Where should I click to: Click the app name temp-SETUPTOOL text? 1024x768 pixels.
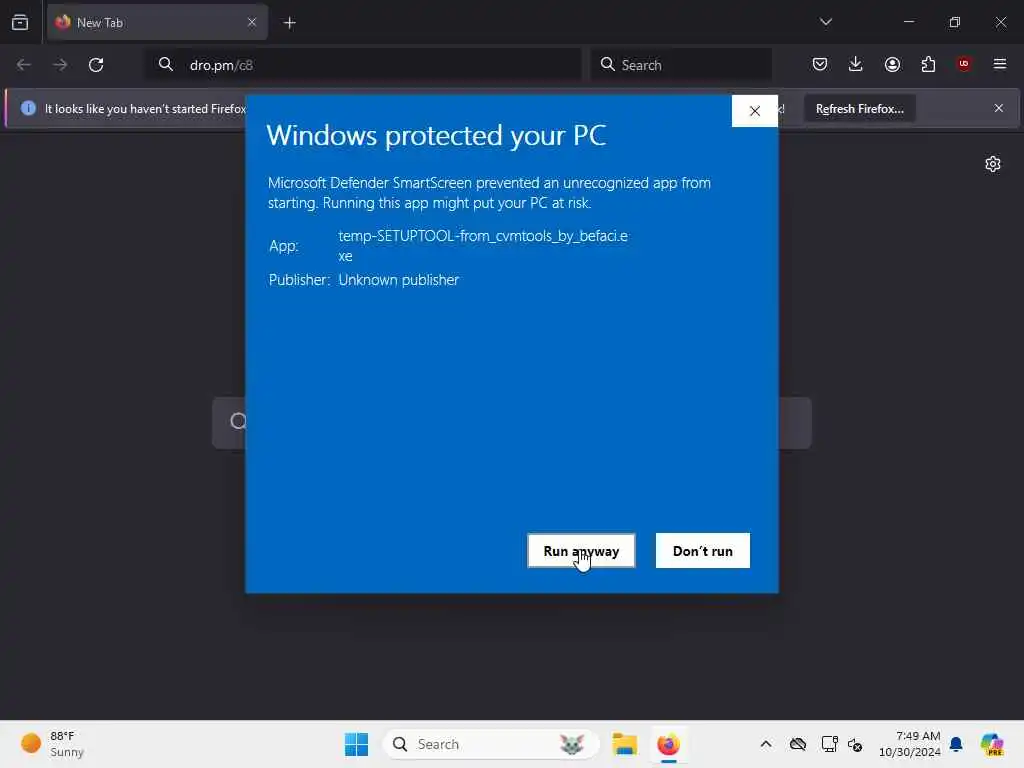pyautogui.click(x=483, y=246)
